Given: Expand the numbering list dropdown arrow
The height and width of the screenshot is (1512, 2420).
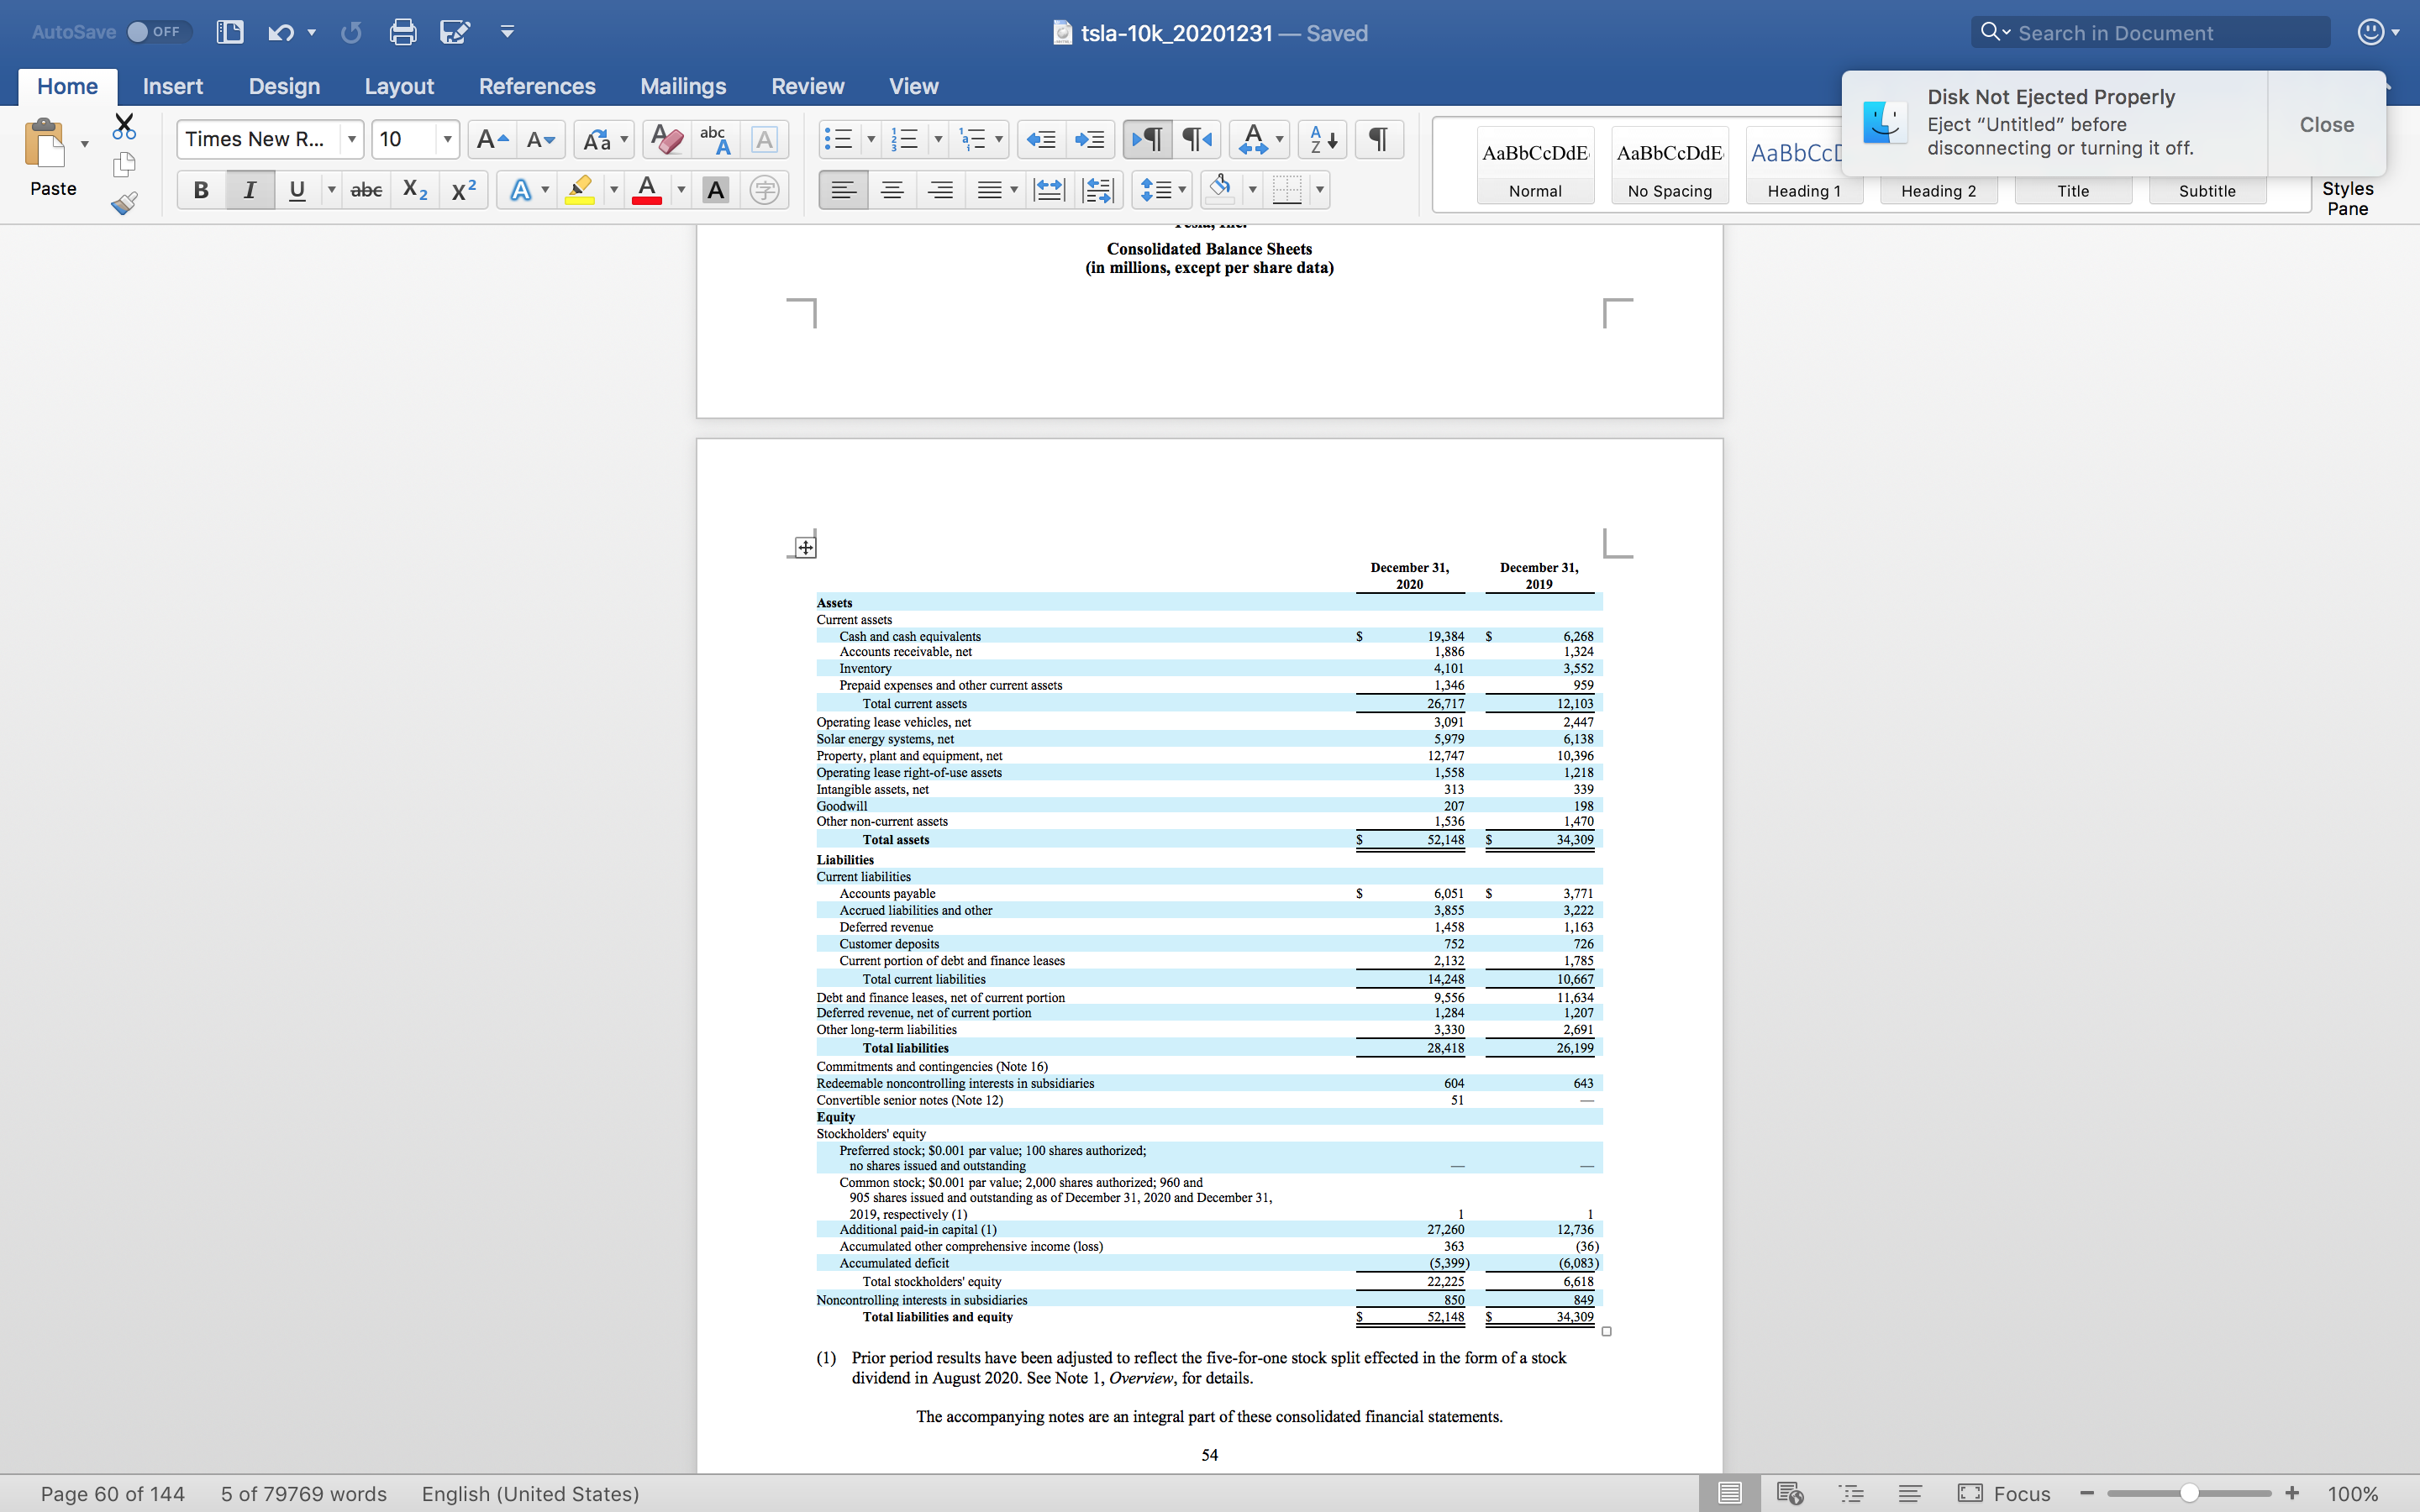Looking at the screenshot, I should (937, 139).
